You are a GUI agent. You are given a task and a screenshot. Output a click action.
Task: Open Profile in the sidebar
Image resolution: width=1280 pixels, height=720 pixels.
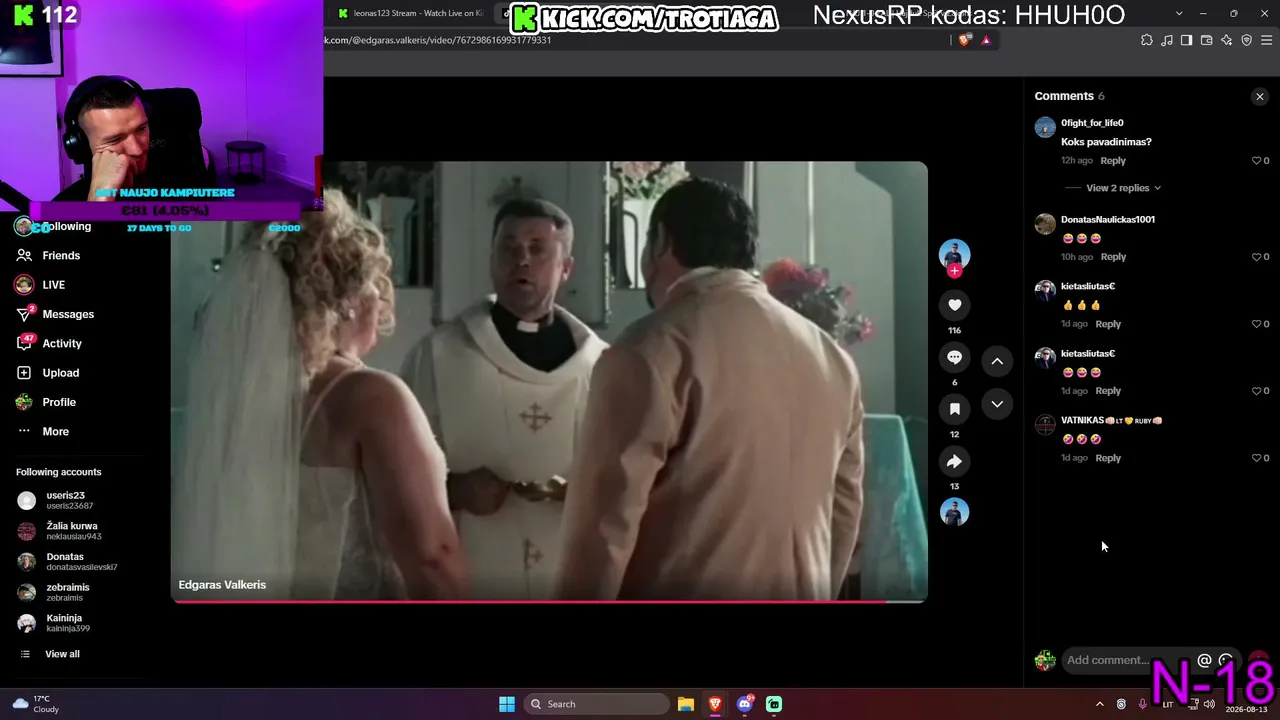tap(58, 402)
